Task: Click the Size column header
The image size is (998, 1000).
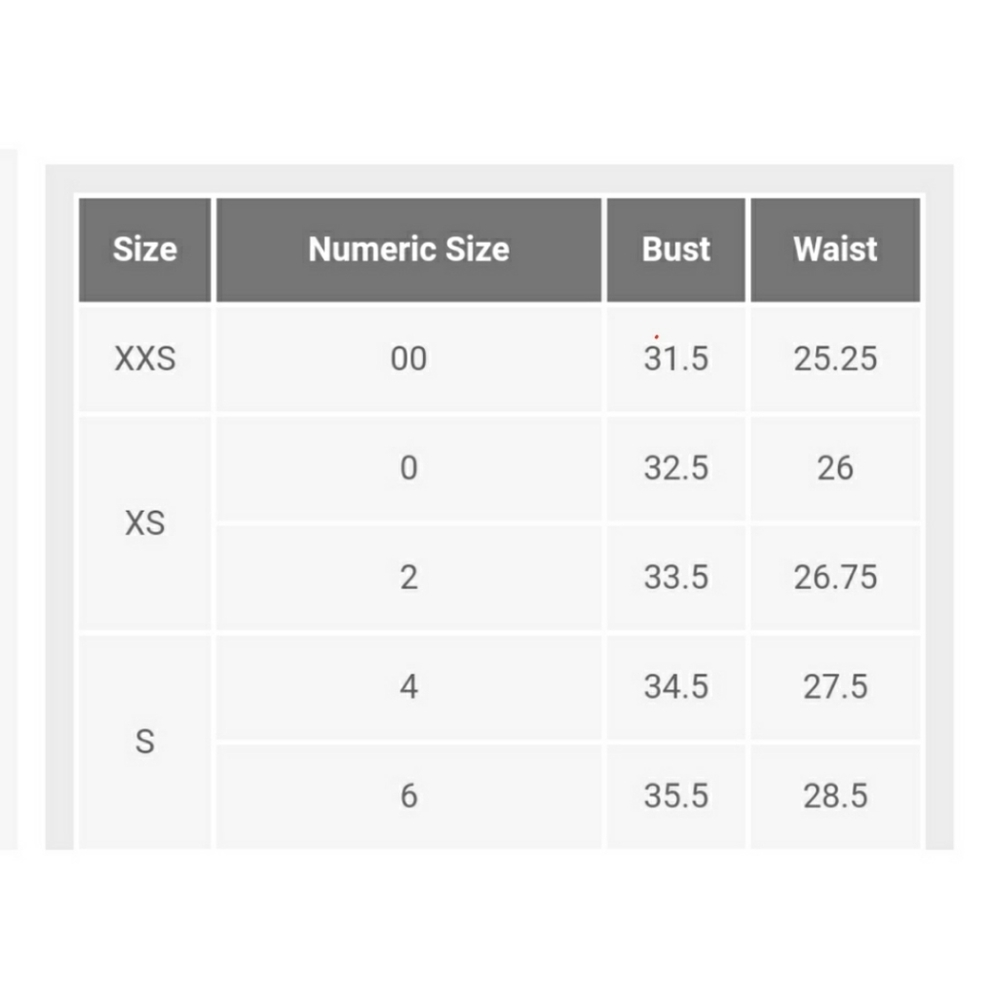Action: click(145, 249)
